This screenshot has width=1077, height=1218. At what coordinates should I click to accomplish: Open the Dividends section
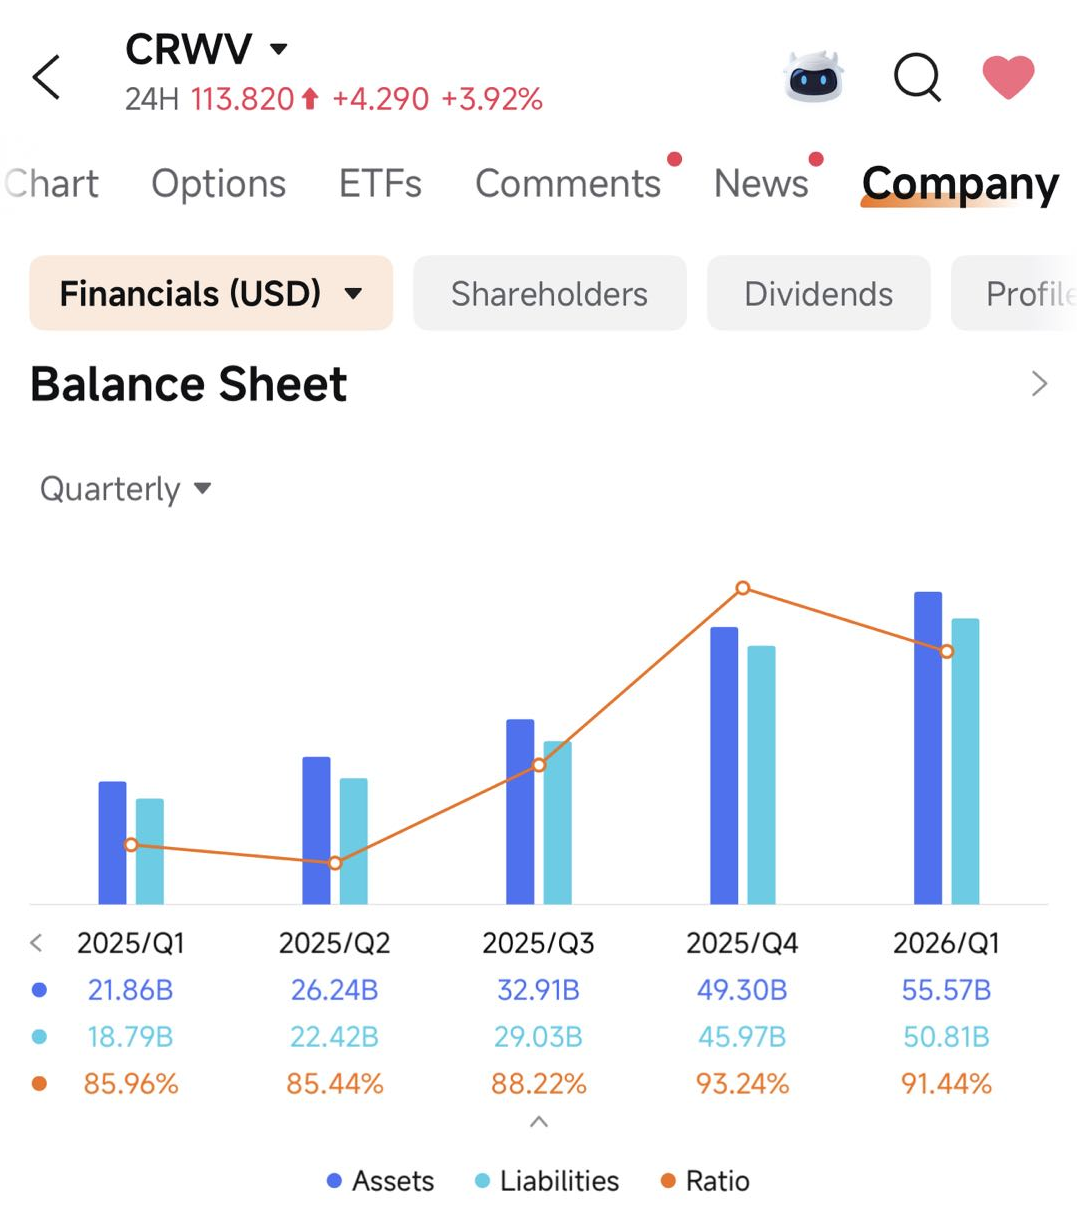point(818,293)
